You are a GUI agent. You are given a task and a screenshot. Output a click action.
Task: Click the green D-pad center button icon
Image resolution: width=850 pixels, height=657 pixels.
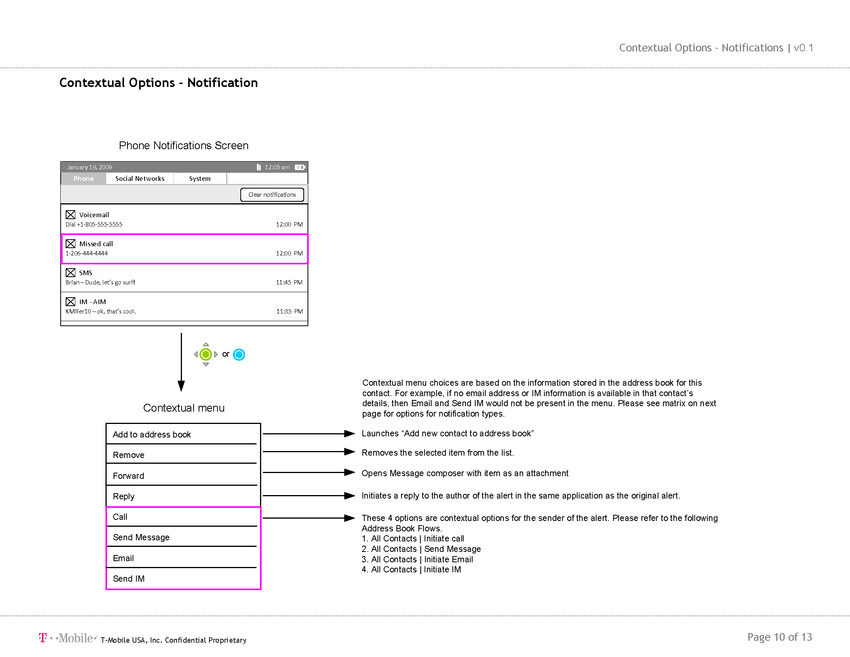pyautogui.click(x=205, y=355)
